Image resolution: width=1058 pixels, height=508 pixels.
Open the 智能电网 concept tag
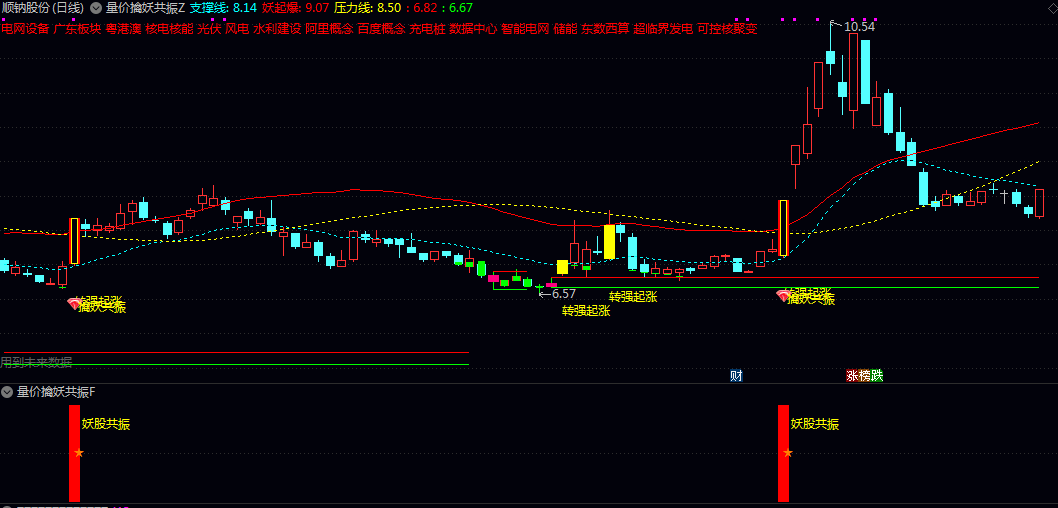tap(525, 28)
